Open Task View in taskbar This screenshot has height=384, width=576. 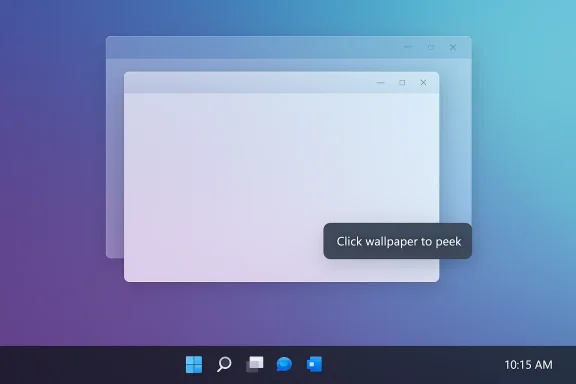coord(255,364)
